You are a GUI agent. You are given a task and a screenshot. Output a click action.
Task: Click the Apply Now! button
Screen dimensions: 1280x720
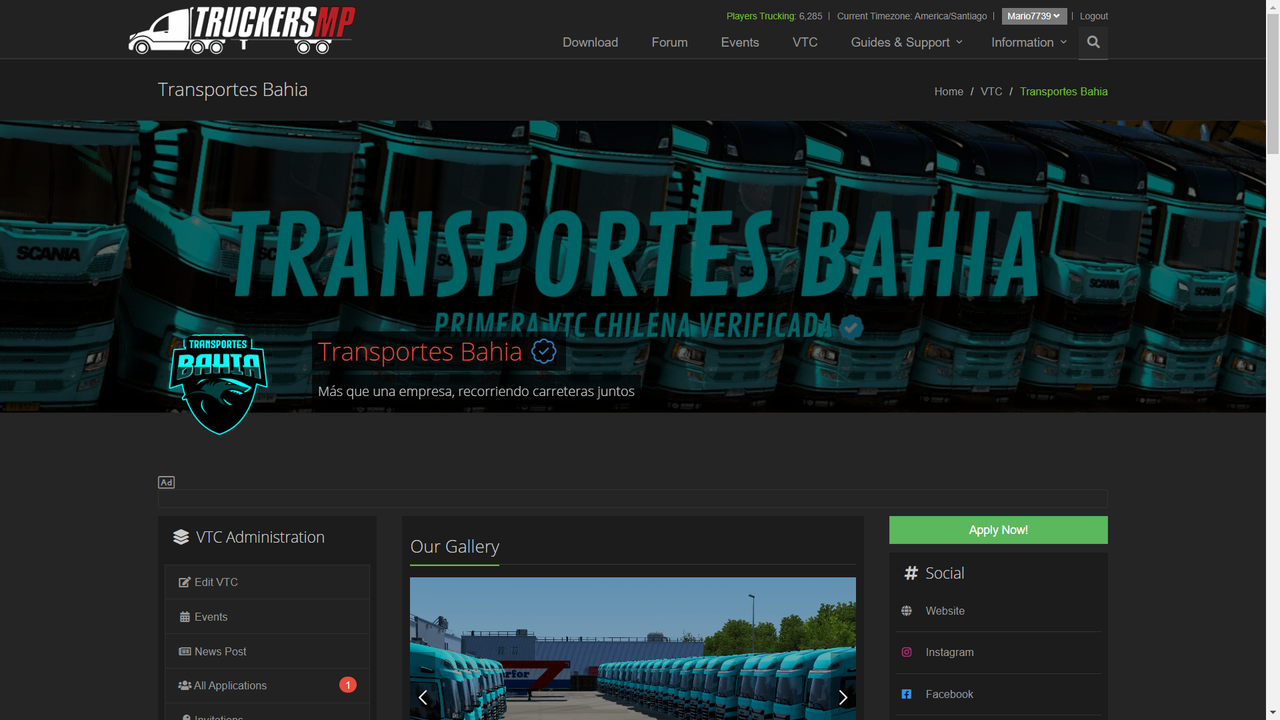[x=998, y=530]
